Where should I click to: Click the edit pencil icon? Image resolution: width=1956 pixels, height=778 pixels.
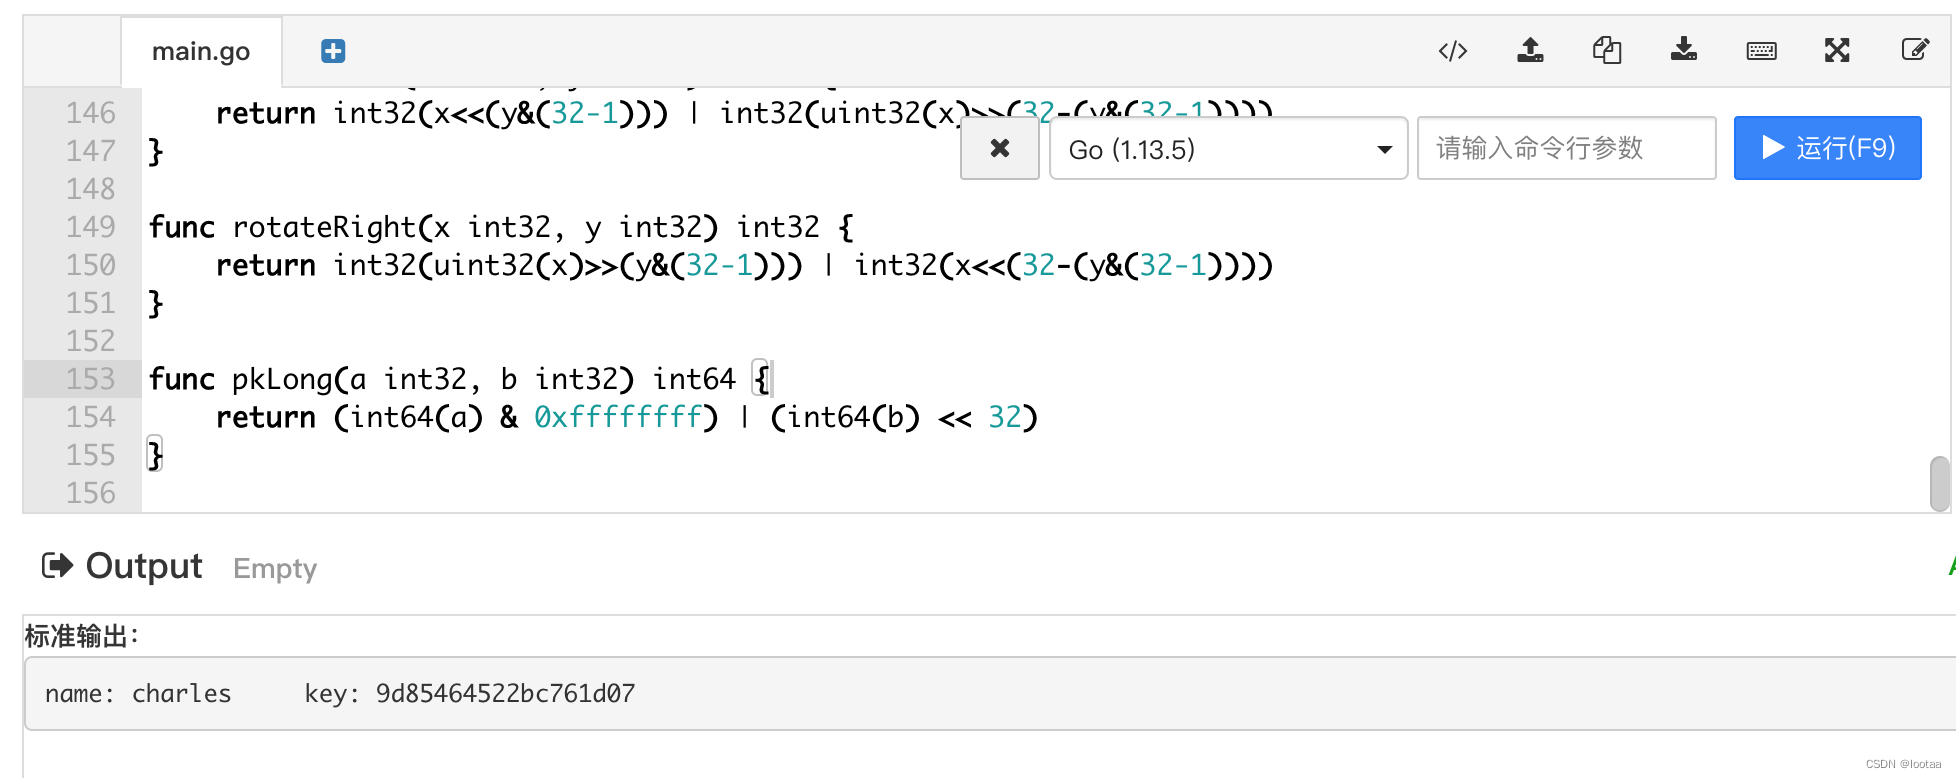tap(1915, 50)
